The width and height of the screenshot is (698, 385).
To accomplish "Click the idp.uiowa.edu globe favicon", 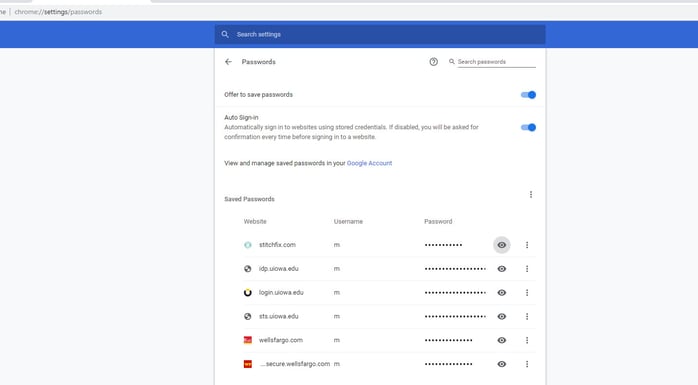I will pyautogui.click(x=248, y=269).
